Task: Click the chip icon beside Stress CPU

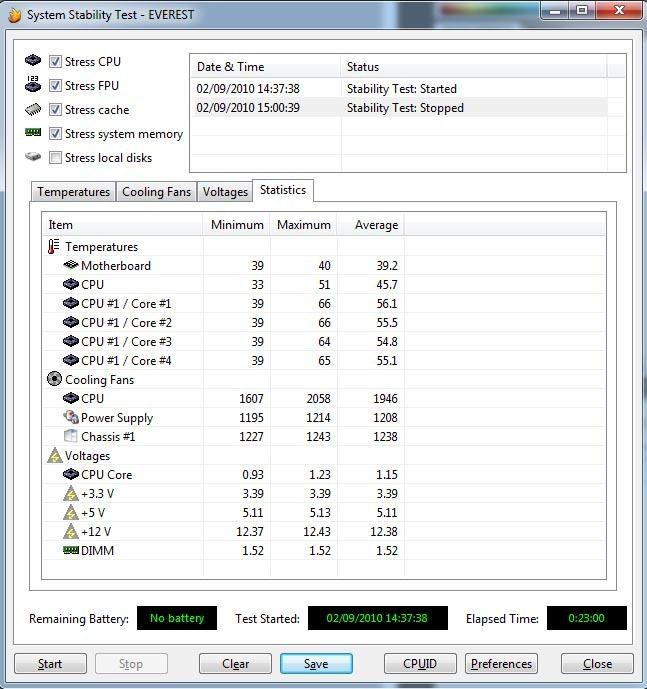Action: [33, 60]
